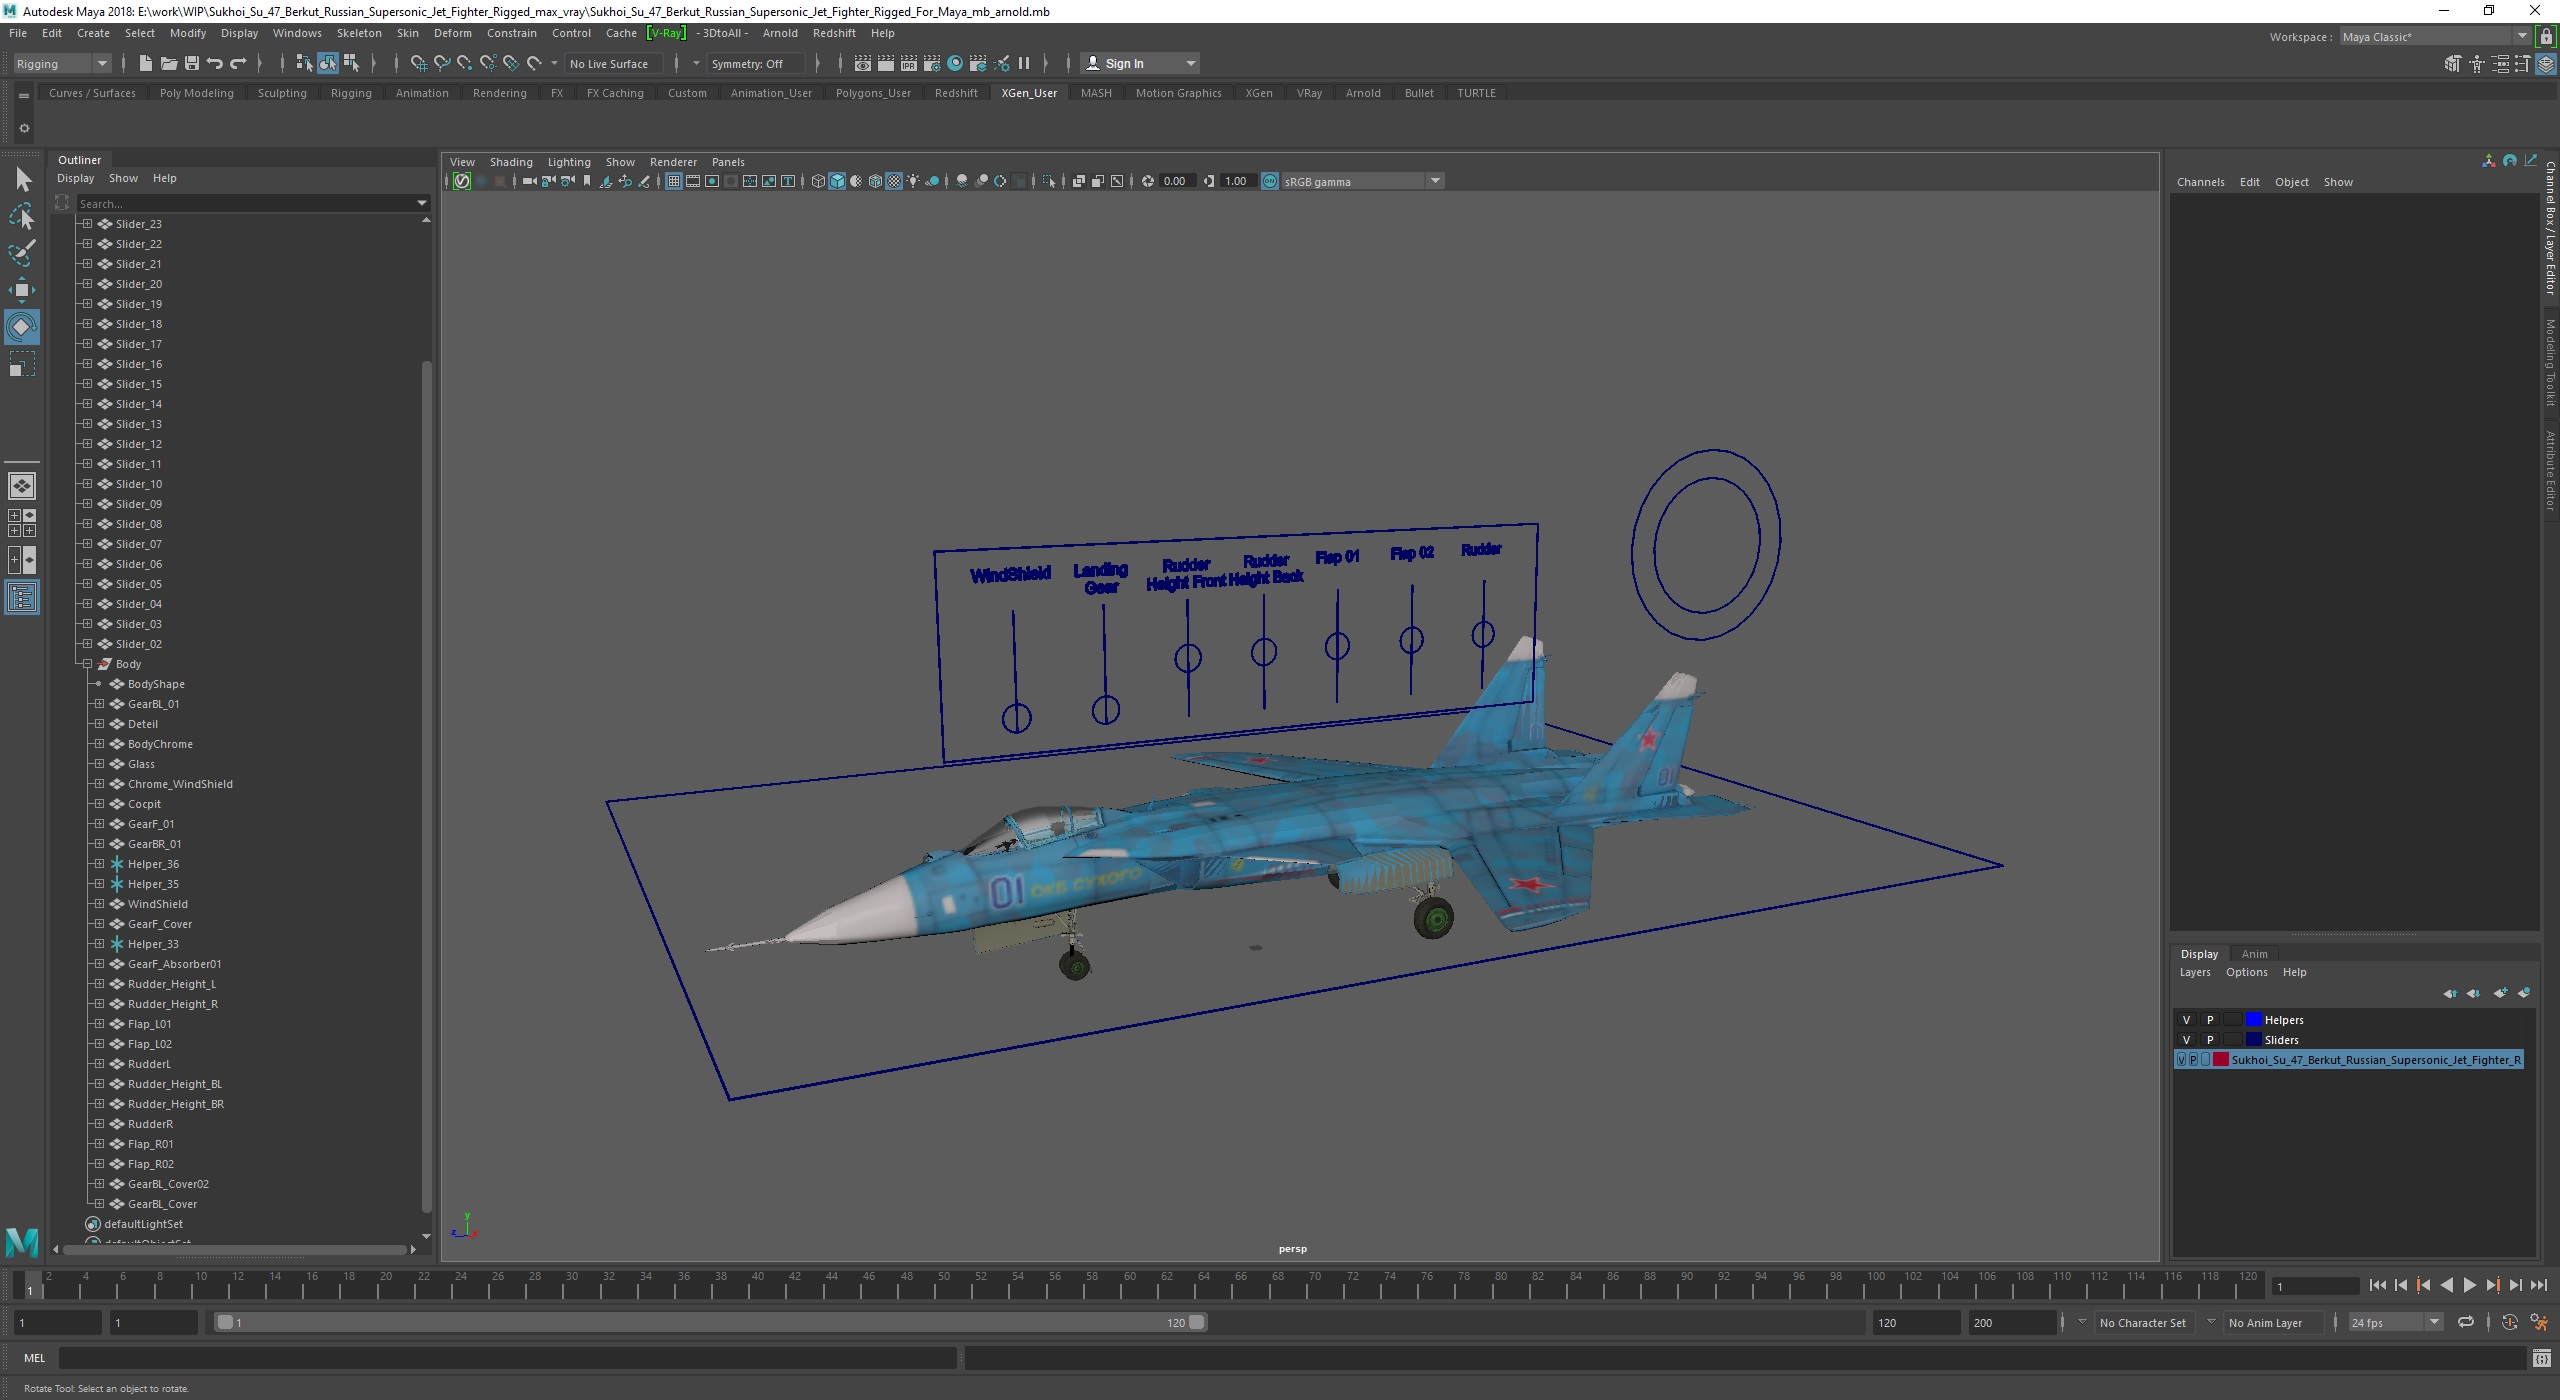Toggle playback P of Helpers layer
The height and width of the screenshot is (1400, 2560).
2210,1020
